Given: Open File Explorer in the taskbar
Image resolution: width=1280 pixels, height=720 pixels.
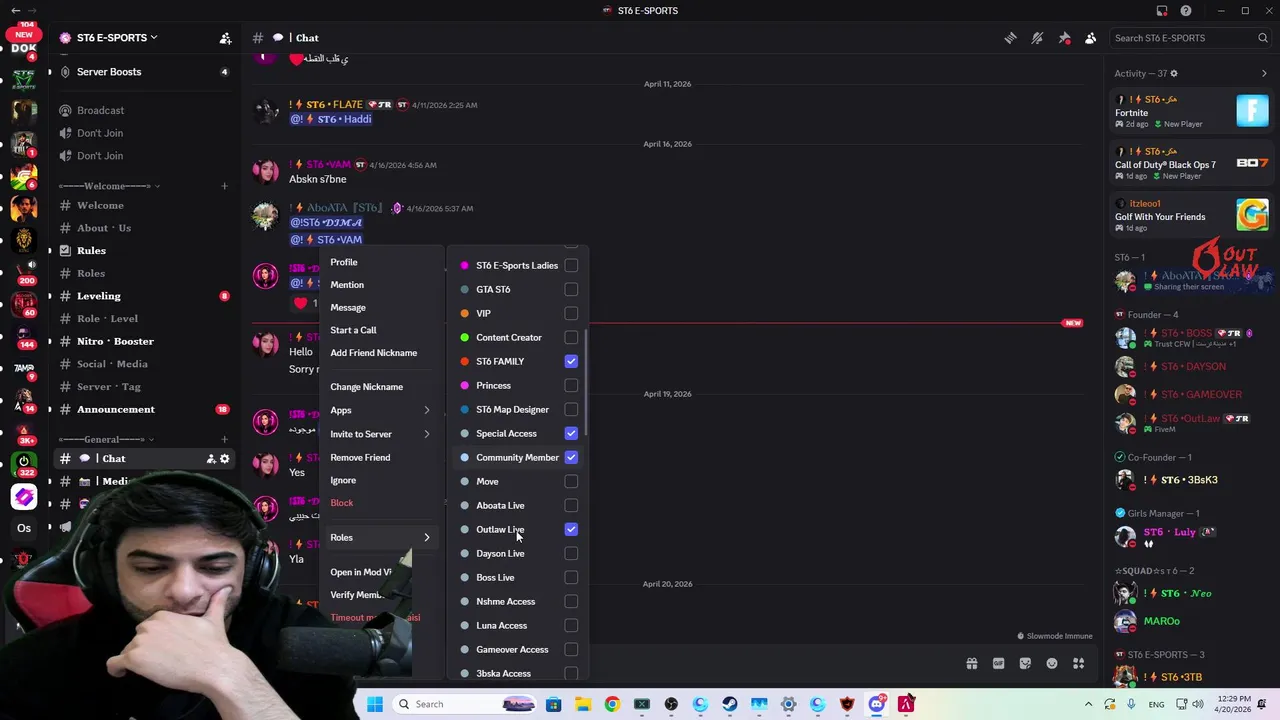Looking at the screenshot, I should 583,704.
